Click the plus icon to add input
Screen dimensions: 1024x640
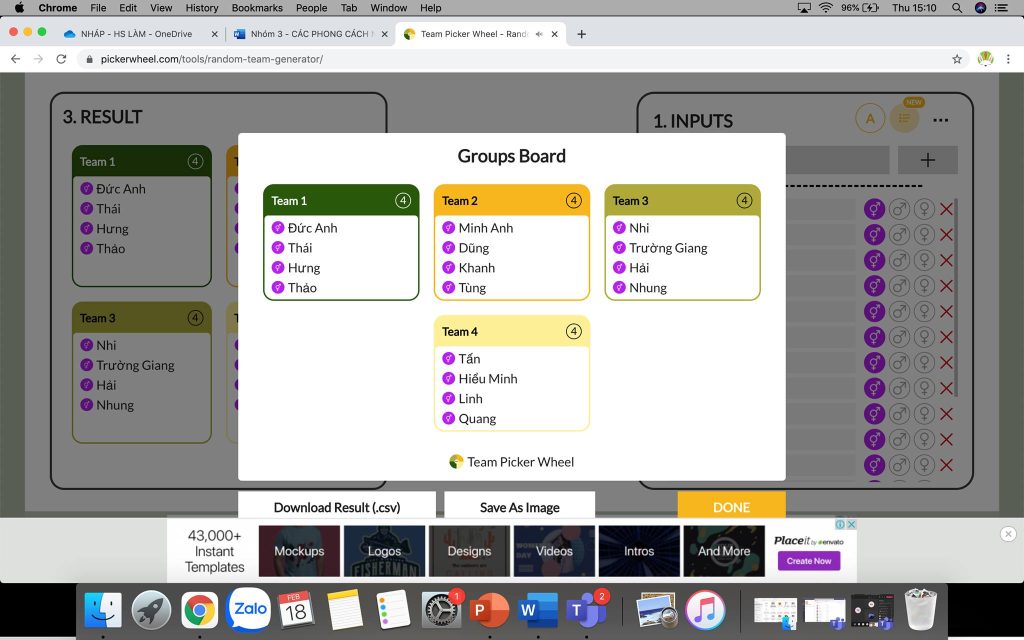coord(927,160)
